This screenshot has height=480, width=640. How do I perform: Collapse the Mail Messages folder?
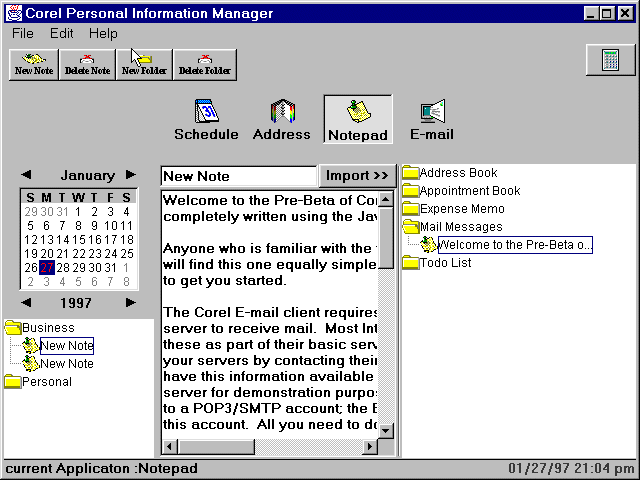[x=411, y=227]
